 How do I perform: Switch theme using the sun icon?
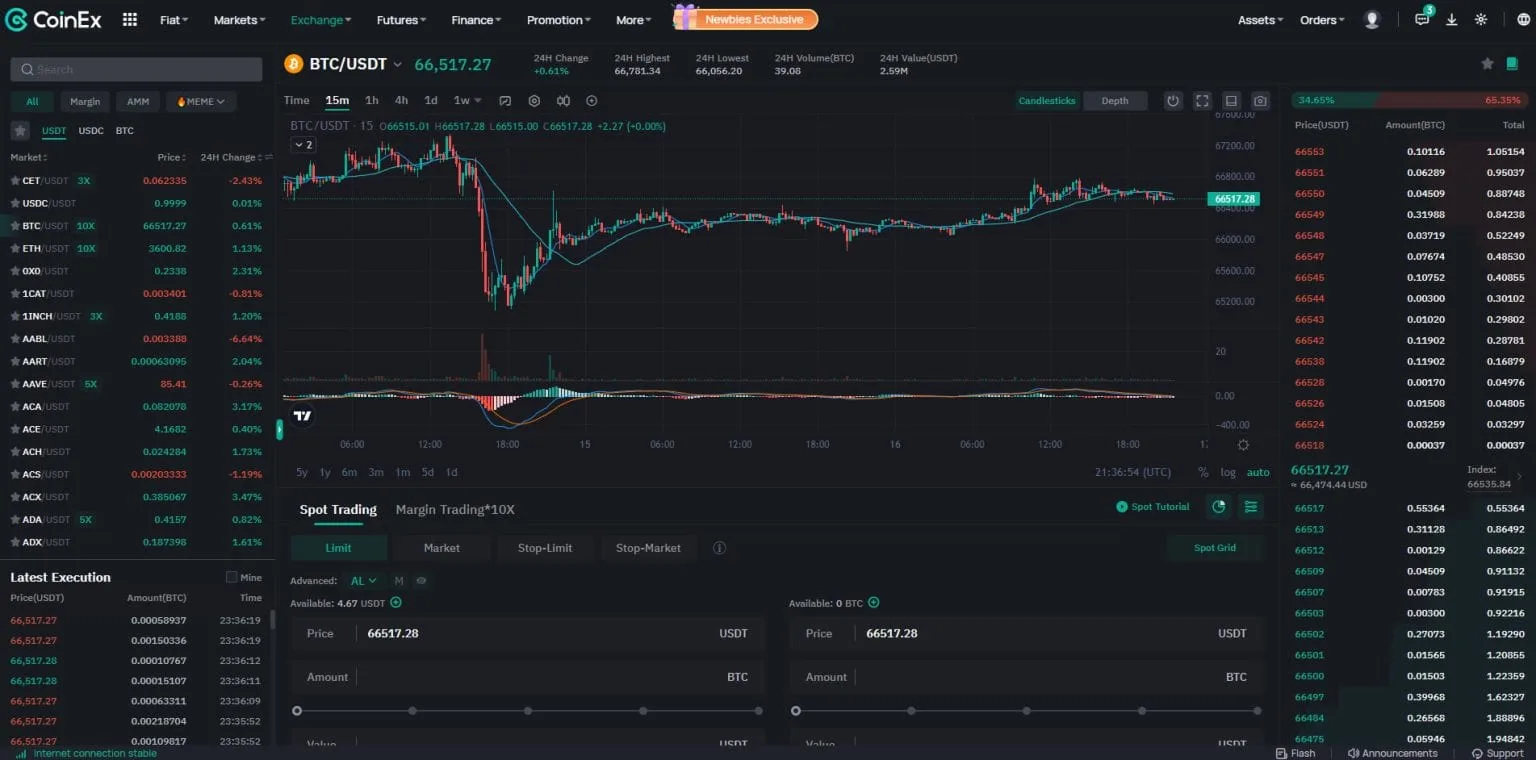point(1481,20)
